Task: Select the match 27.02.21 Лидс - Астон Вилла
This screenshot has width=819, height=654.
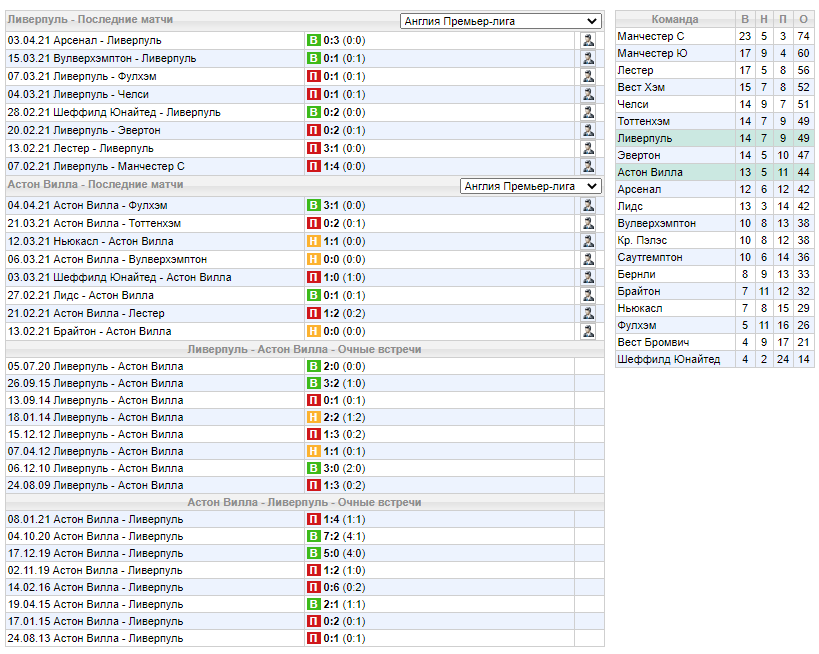Action: pyautogui.click(x=80, y=295)
